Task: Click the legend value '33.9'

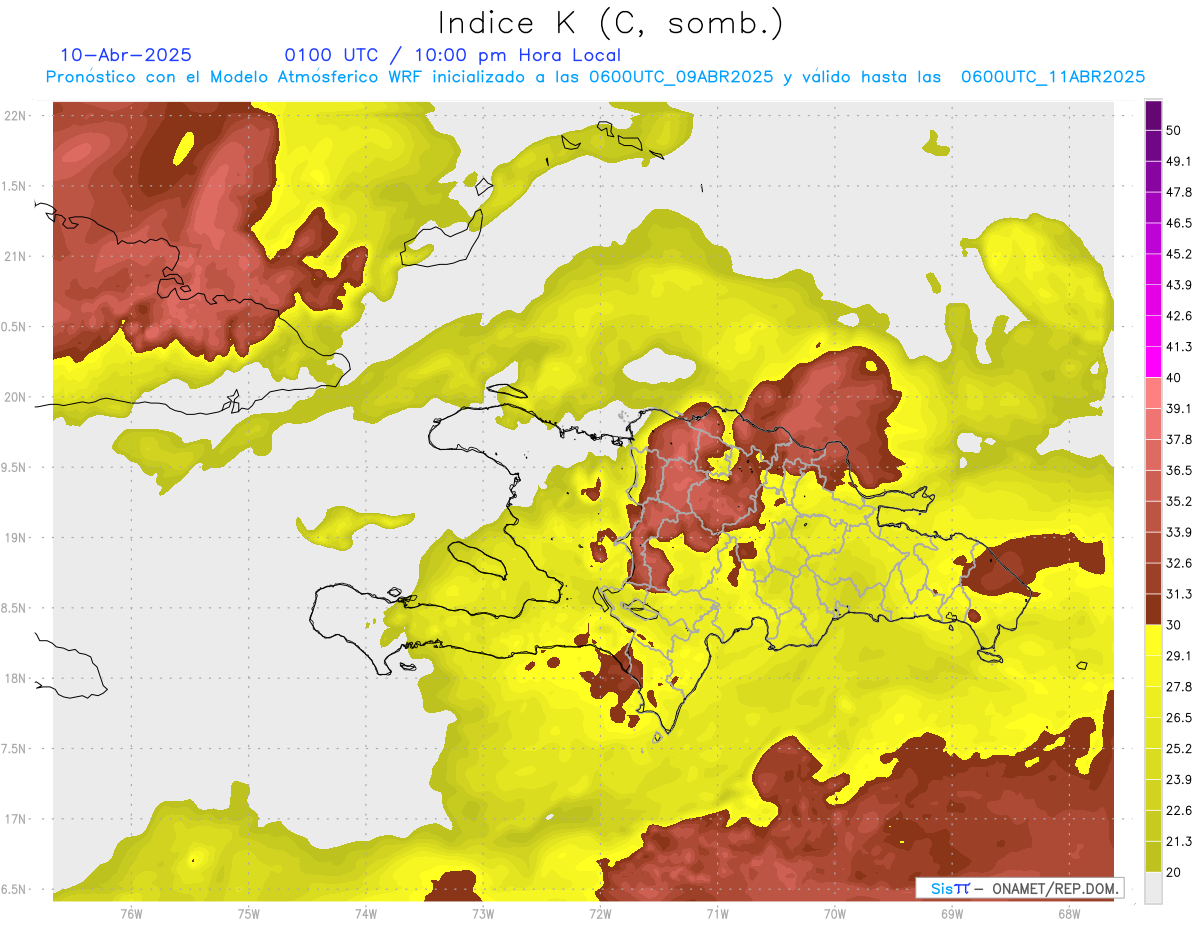Action: click(x=1179, y=532)
